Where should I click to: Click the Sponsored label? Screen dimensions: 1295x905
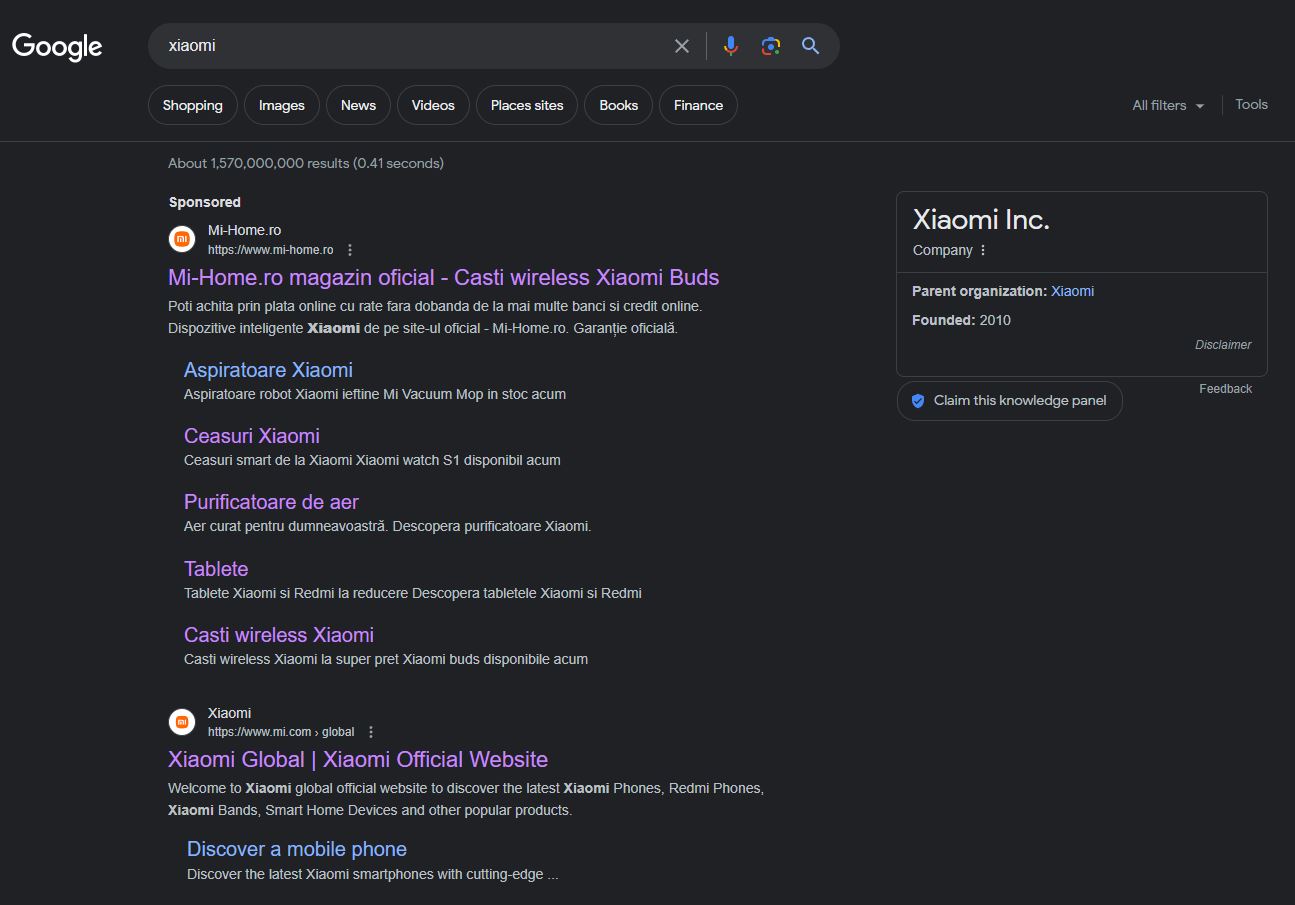coord(205,202)
